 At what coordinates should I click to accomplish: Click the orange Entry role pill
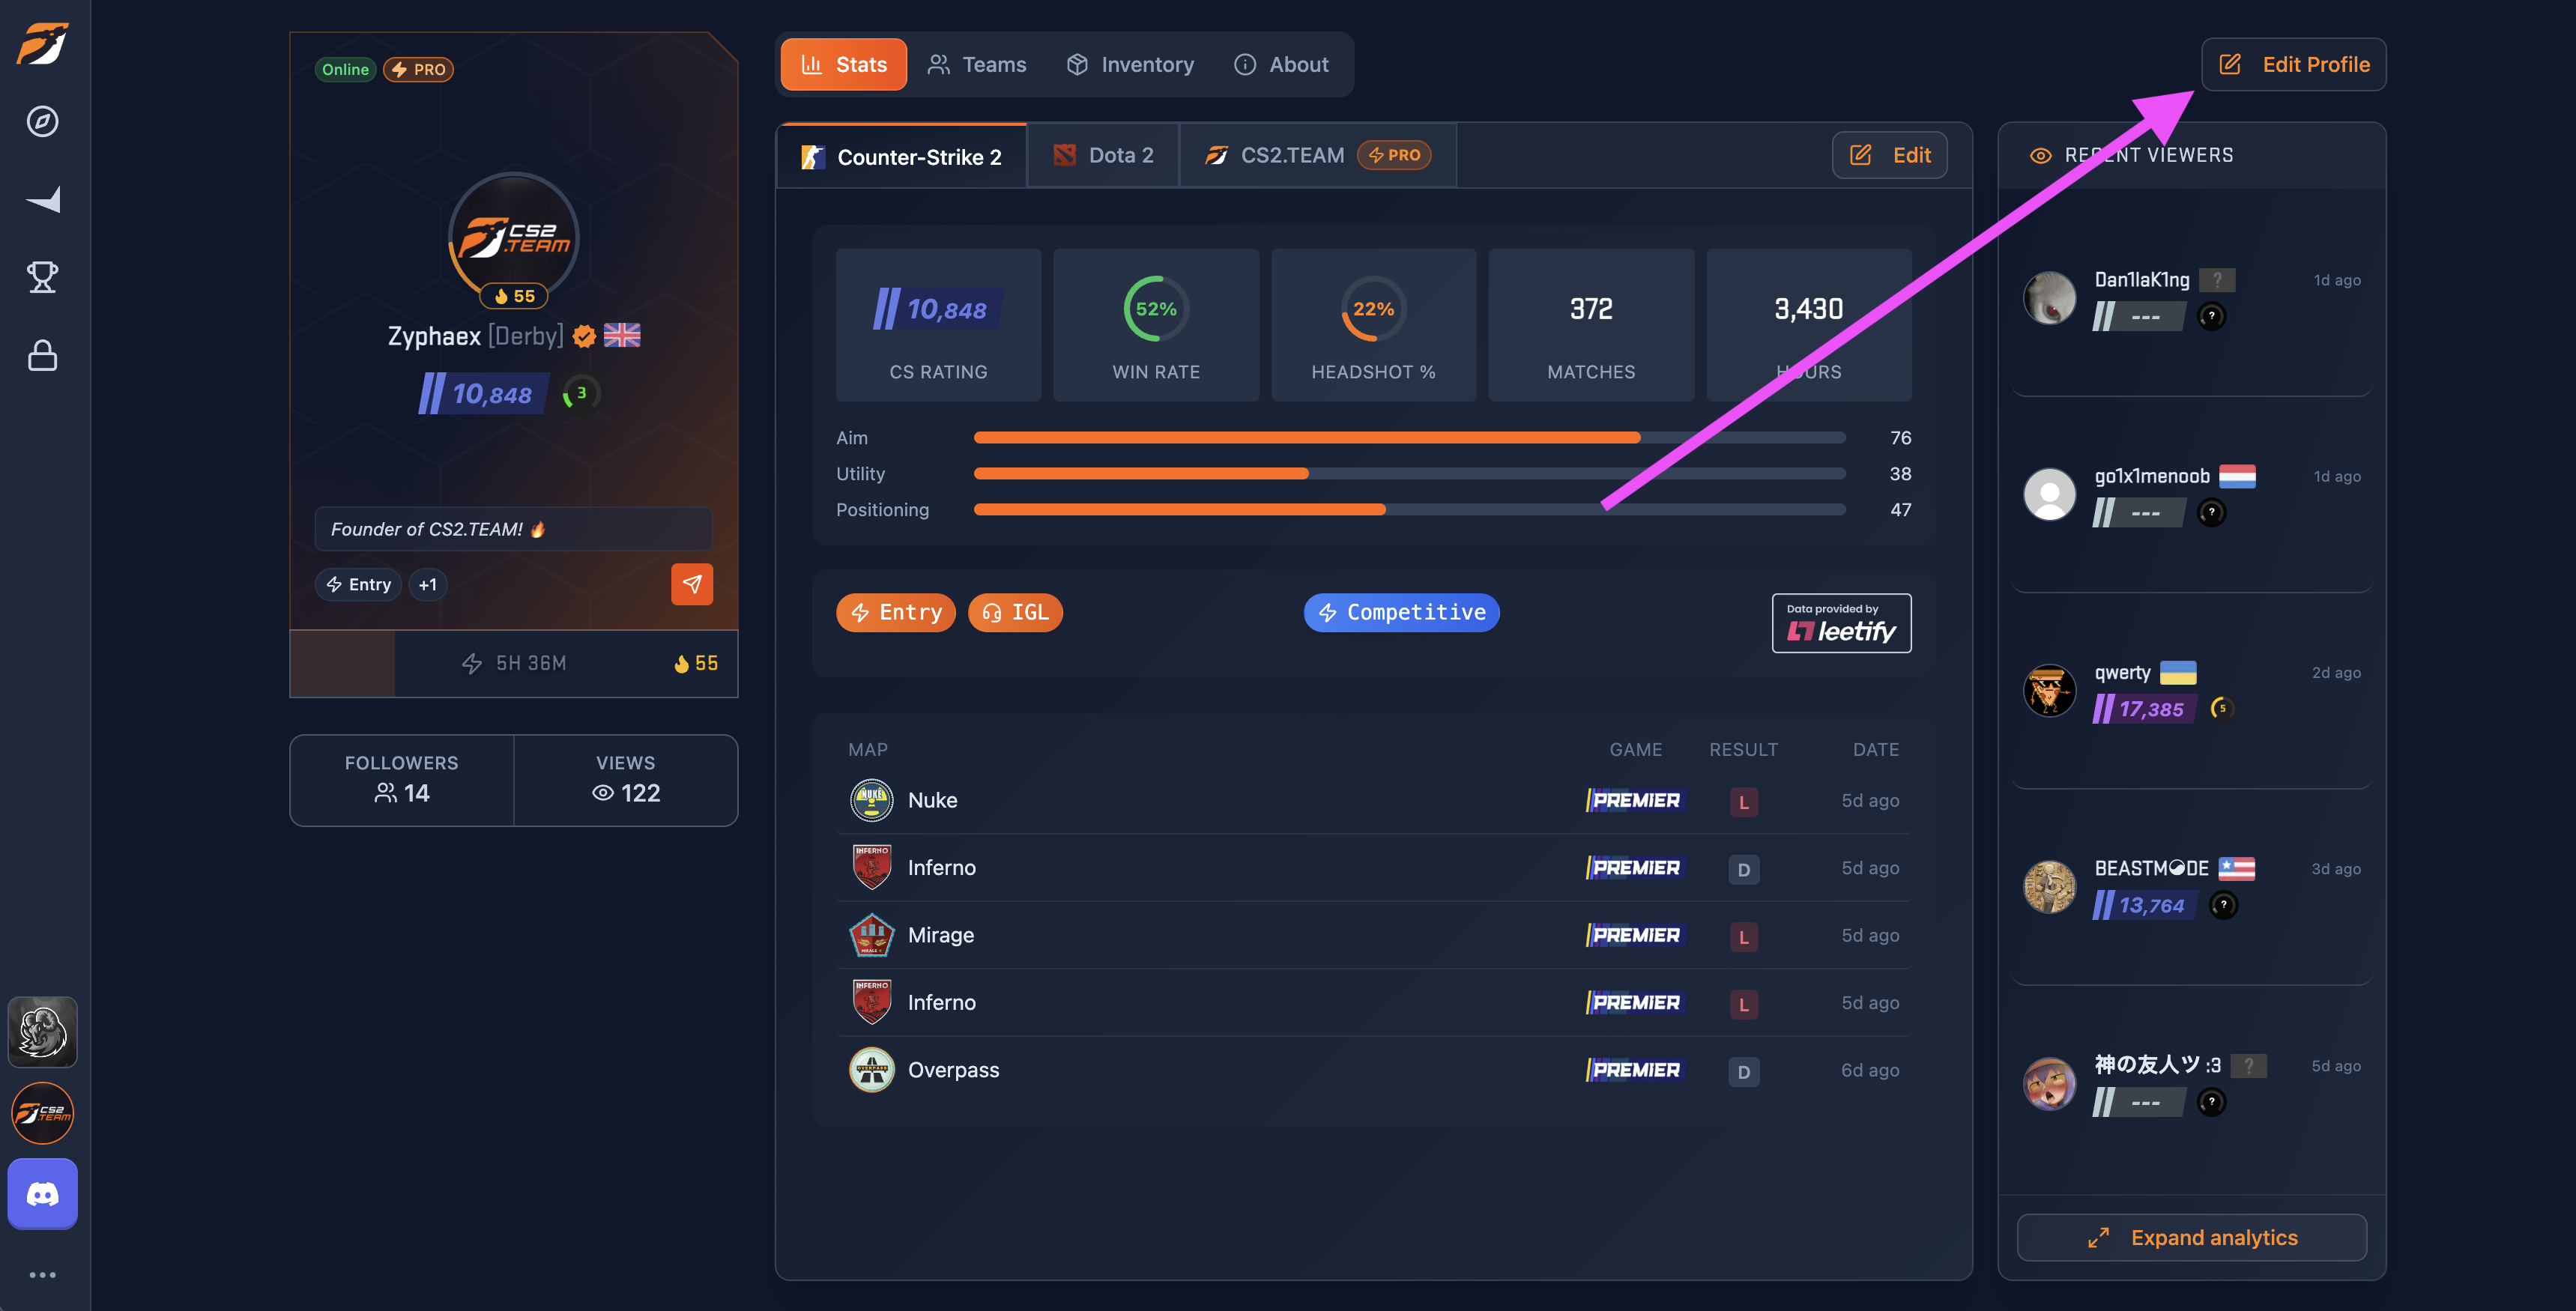tap(896, 612)
